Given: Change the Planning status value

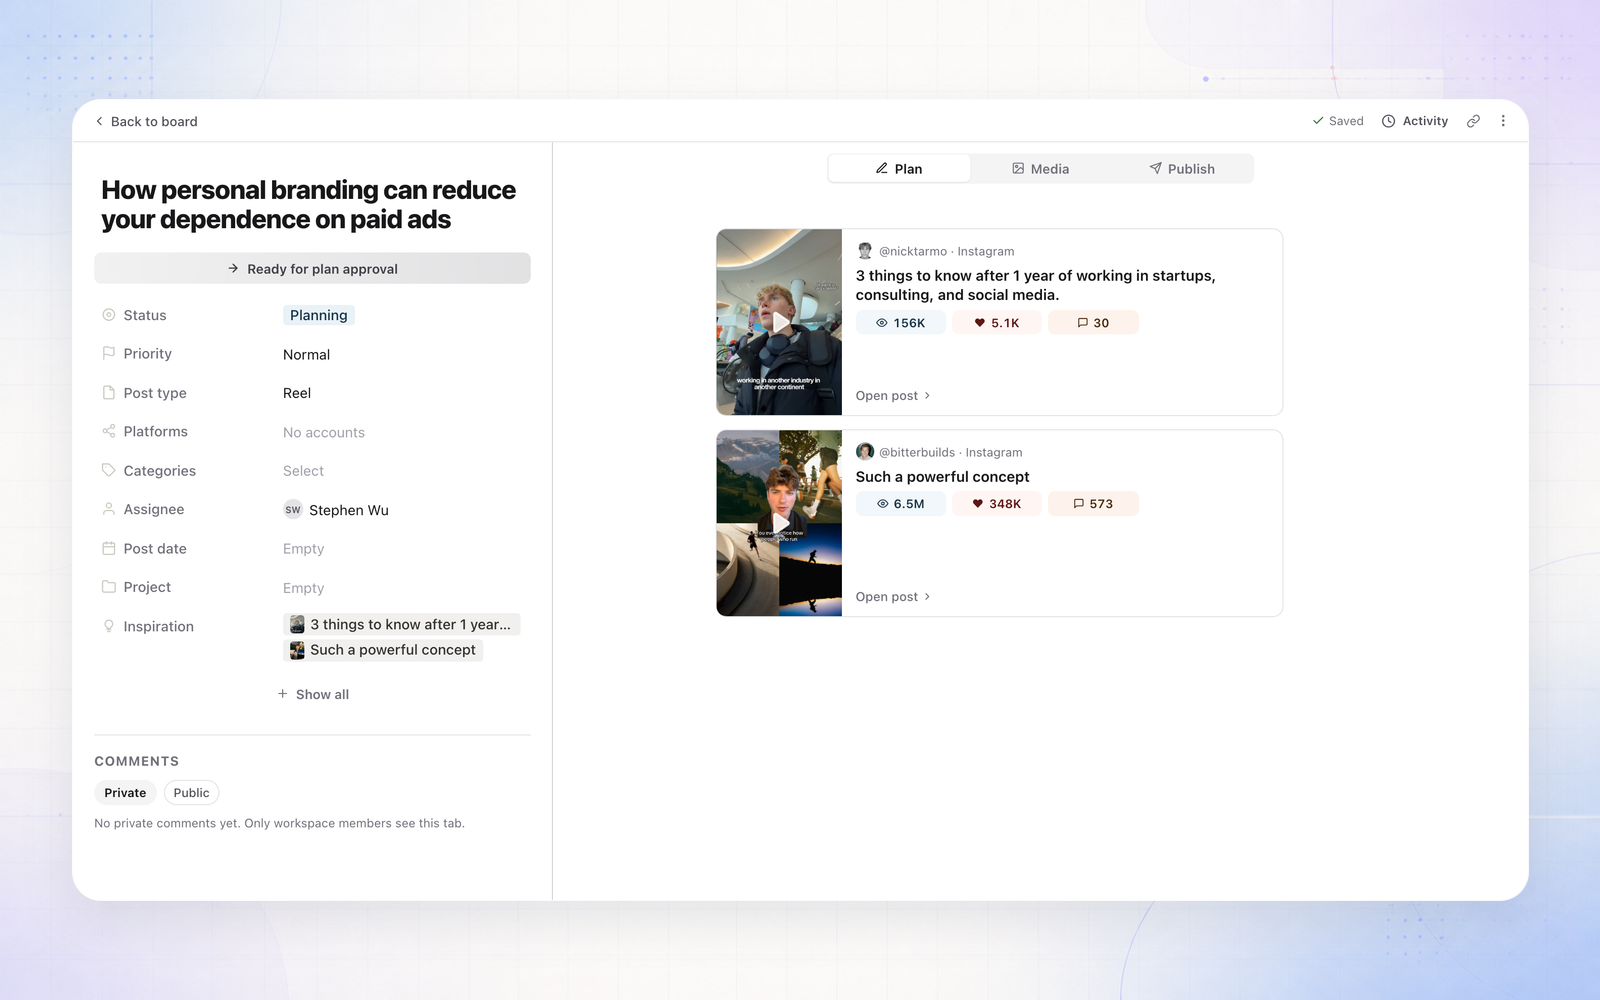Looking at the screenshot, I should click(319, 315).
